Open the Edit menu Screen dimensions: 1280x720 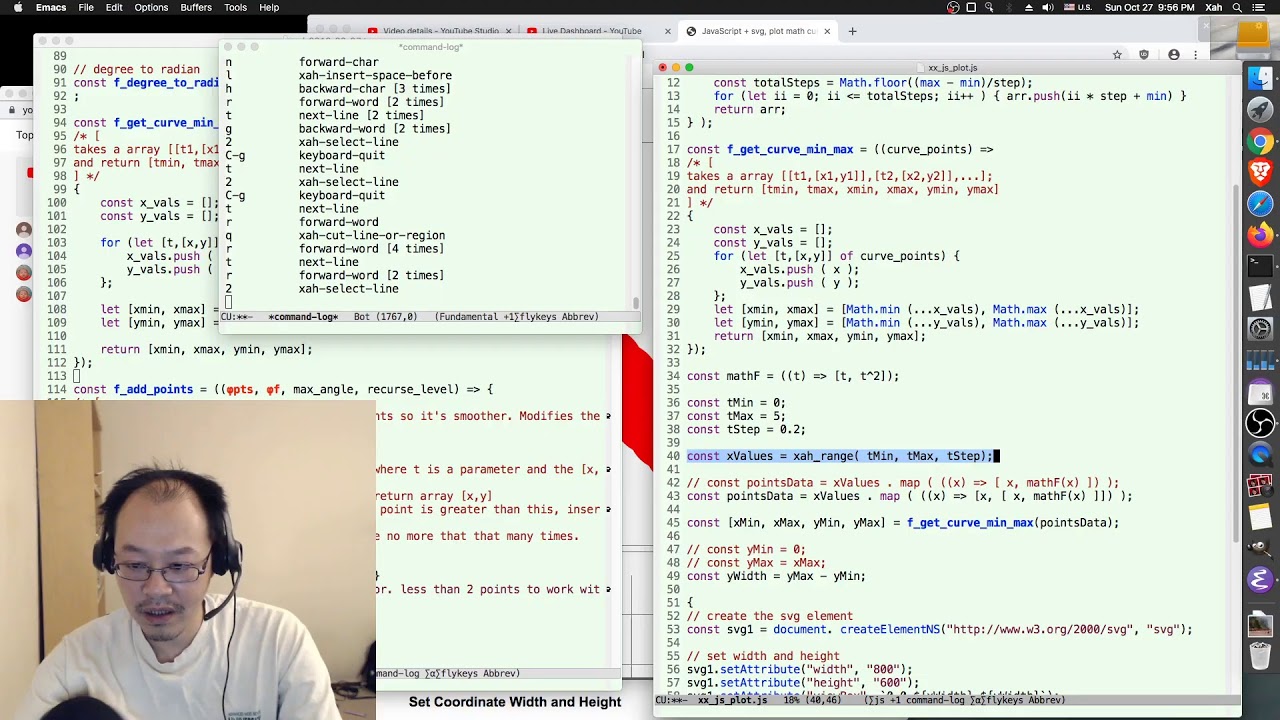[x=114, y=7]
